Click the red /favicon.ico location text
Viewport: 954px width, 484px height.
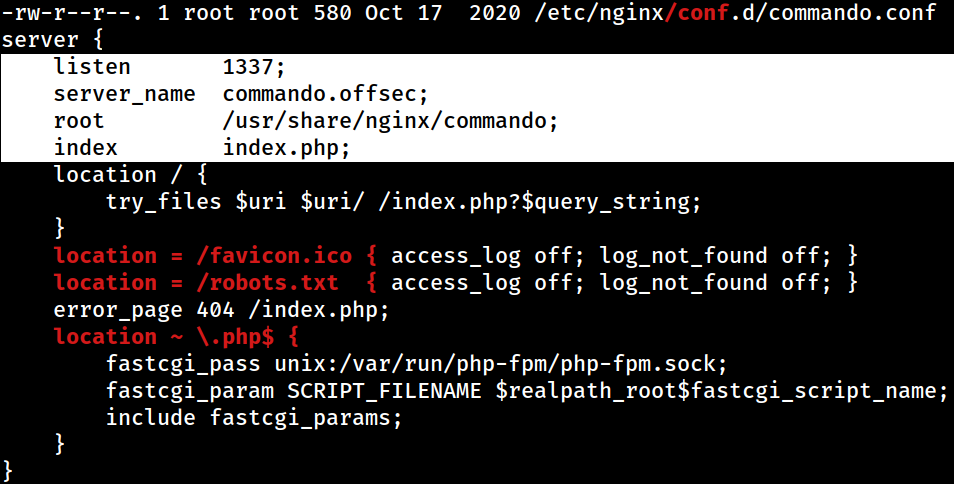point(274,255)
